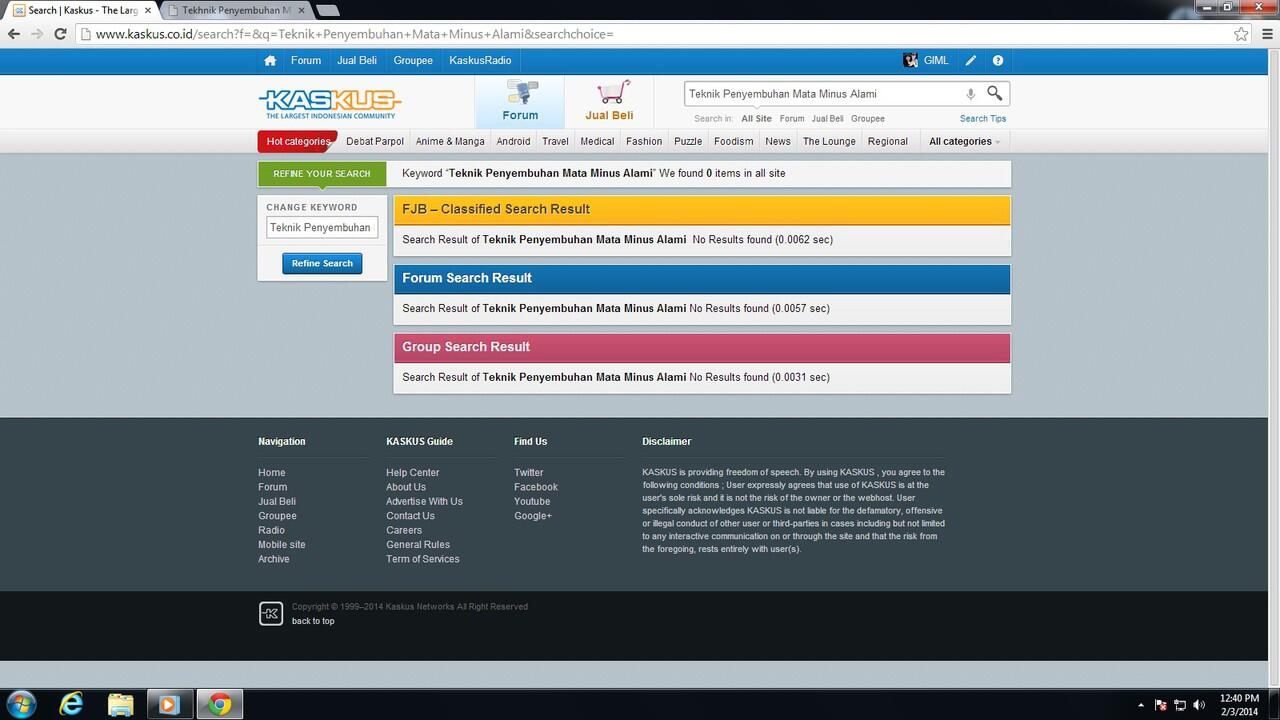This screenshot has width=1280, height=720.
Task: Click the browser forward arrow
Action: pos(37,33)
